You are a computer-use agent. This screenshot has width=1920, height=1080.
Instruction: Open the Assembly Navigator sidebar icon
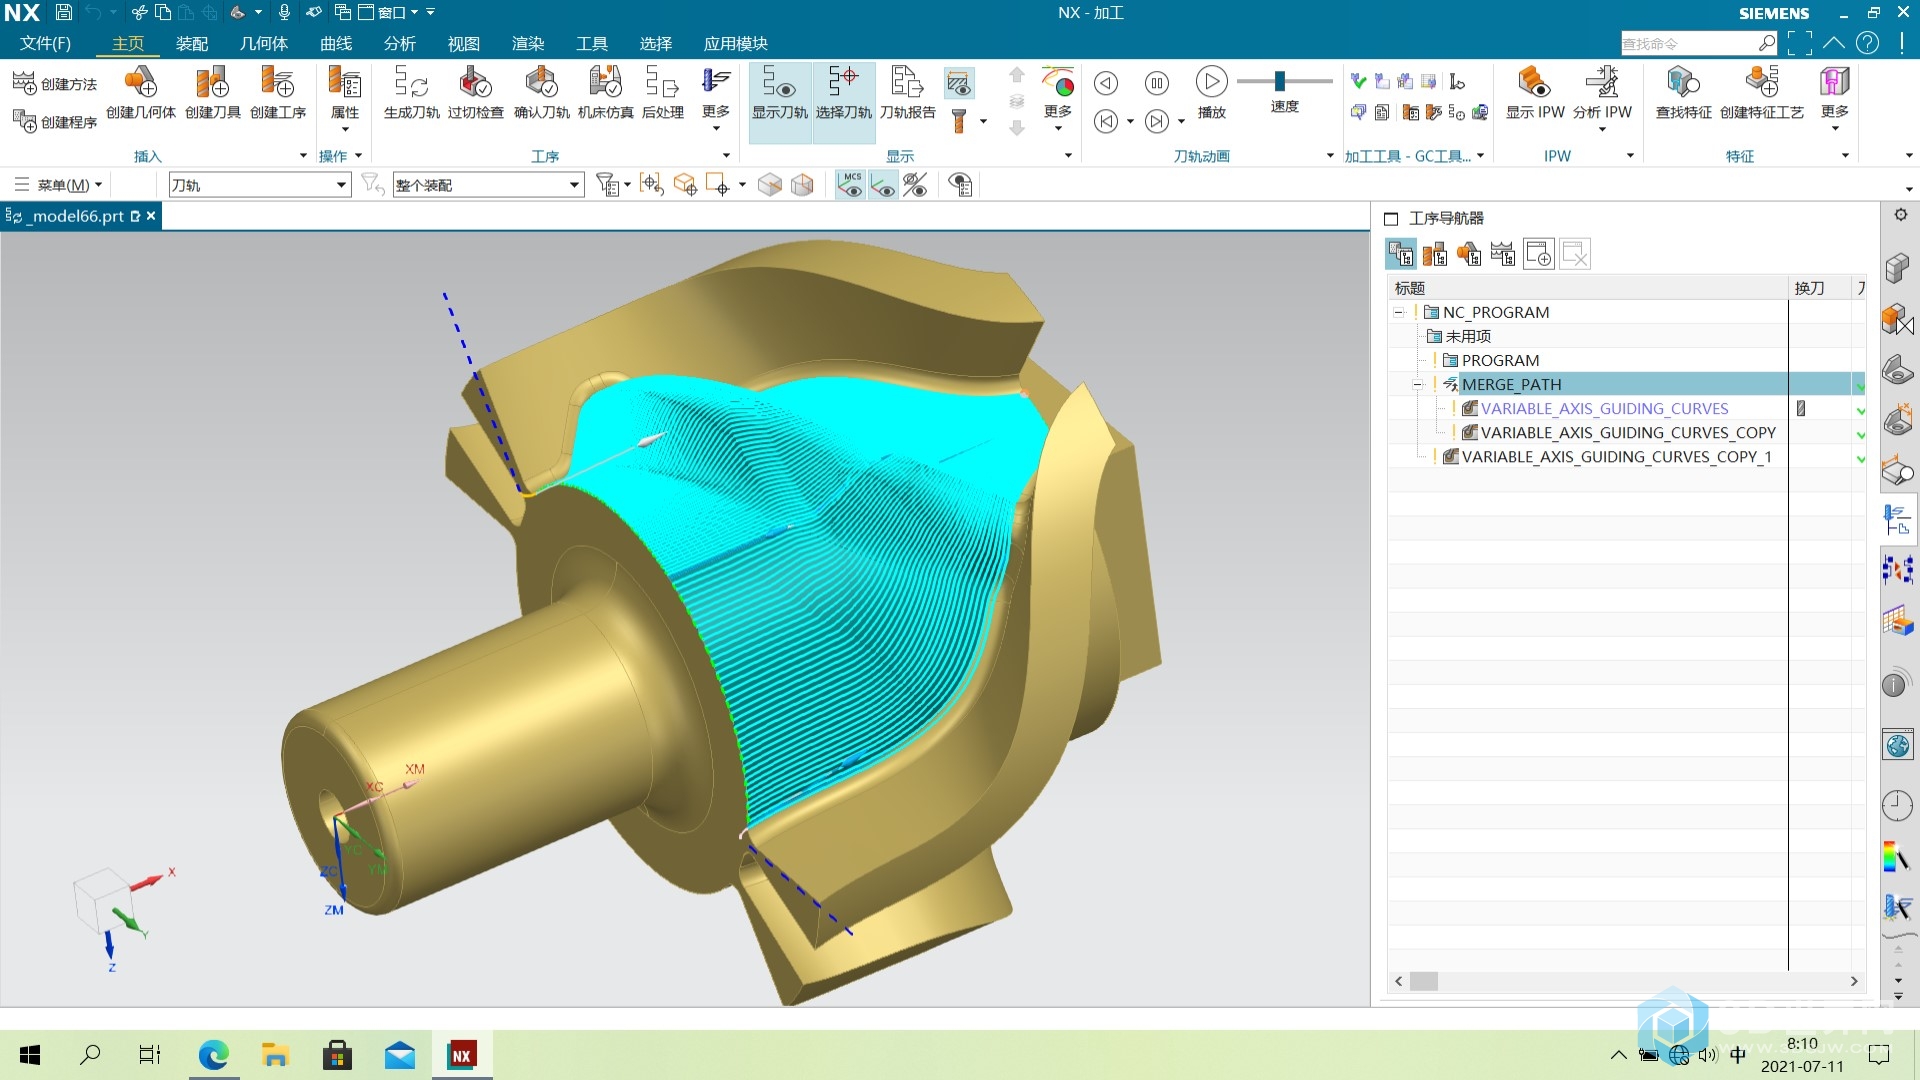(1897, 268)
